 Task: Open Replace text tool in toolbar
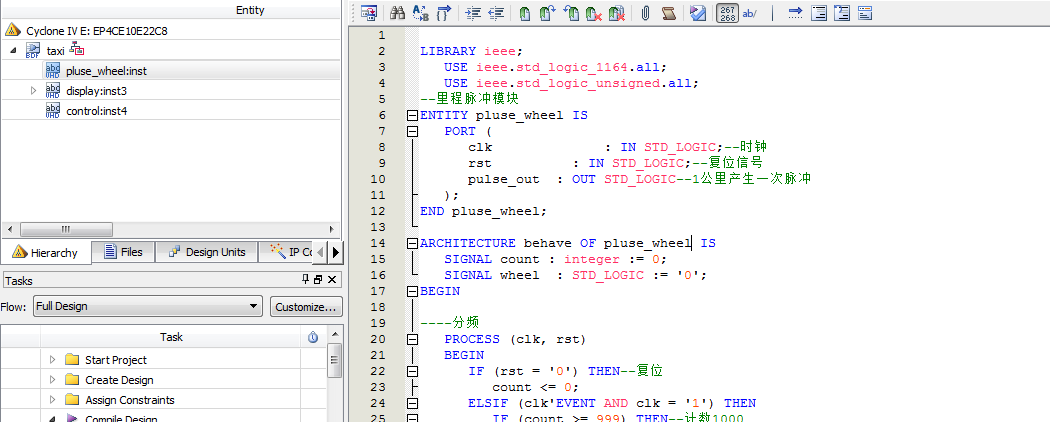click(420, 13)
